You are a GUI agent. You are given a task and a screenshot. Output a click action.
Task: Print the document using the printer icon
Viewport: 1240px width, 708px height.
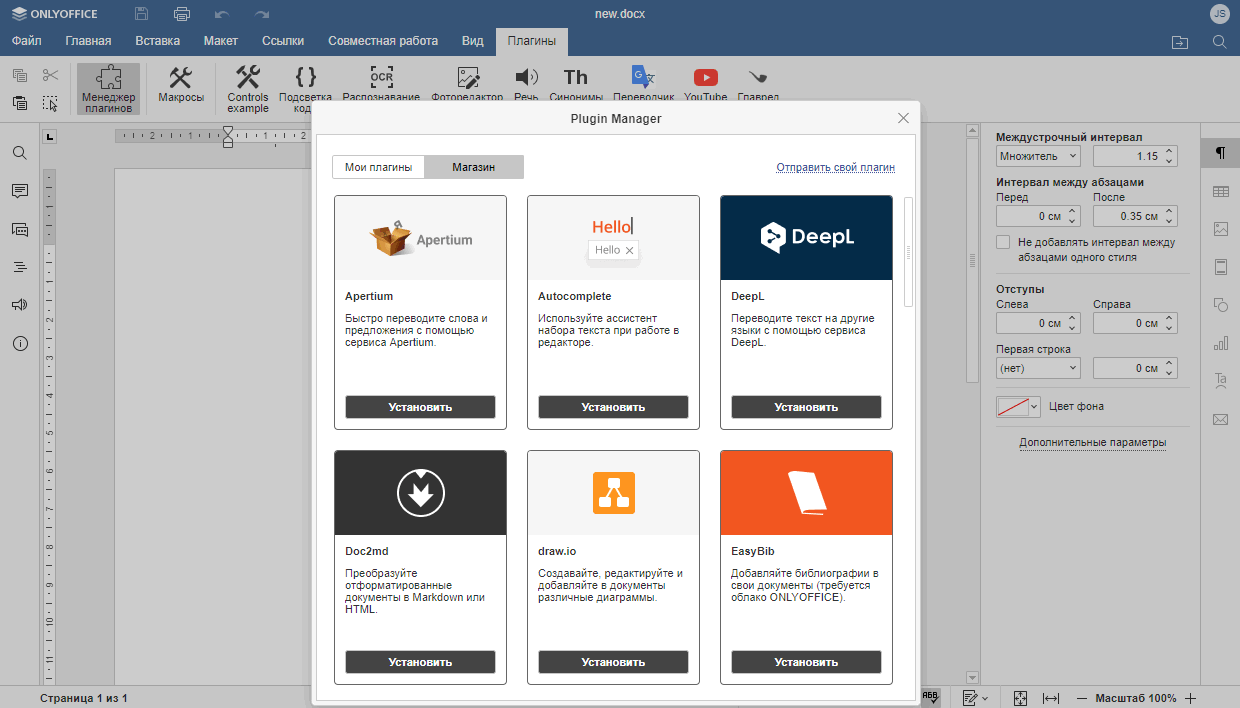point(181,14)
